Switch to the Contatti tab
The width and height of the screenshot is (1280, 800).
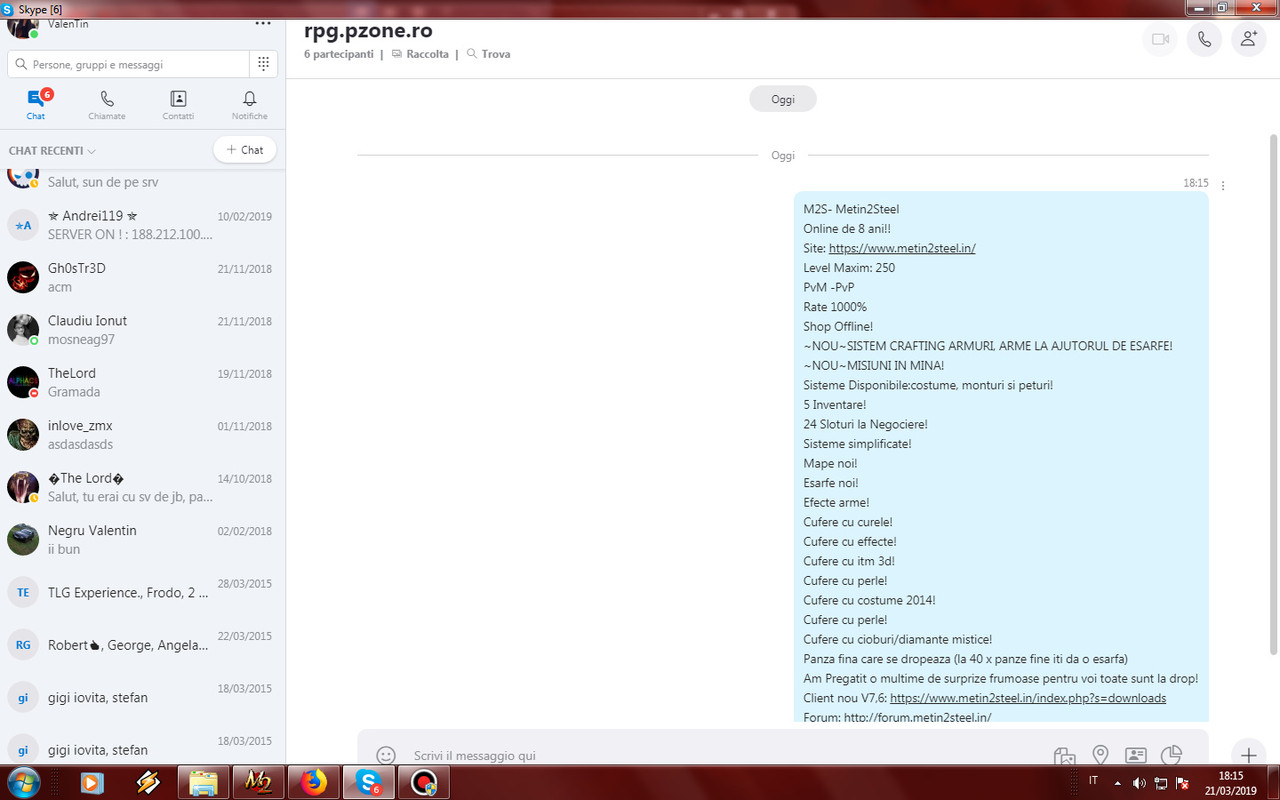pos(178,104)
